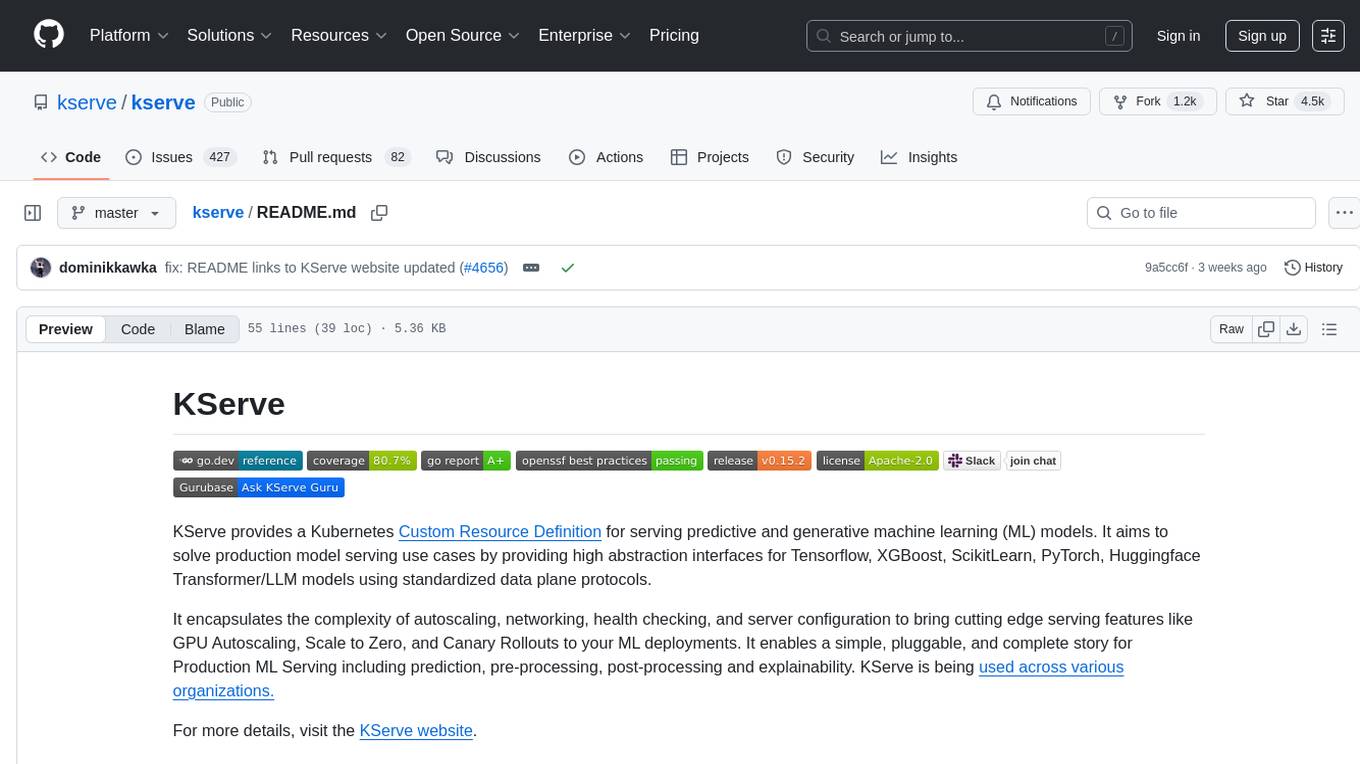Open the command palette icon in header

pyautogui.click(x=1328, y=36)
